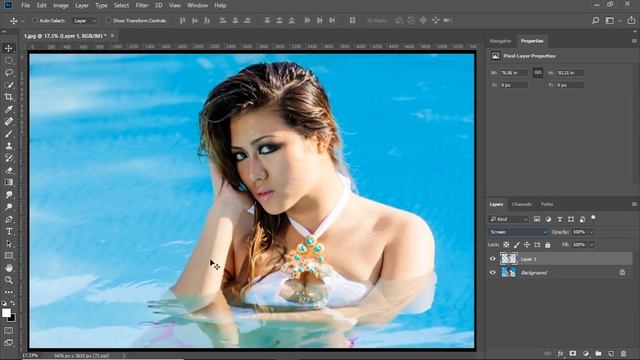The height and width of the screenshot is (360, 640).
Task: Open workspace switcher dropdown at top right
Action: [612, 20]
